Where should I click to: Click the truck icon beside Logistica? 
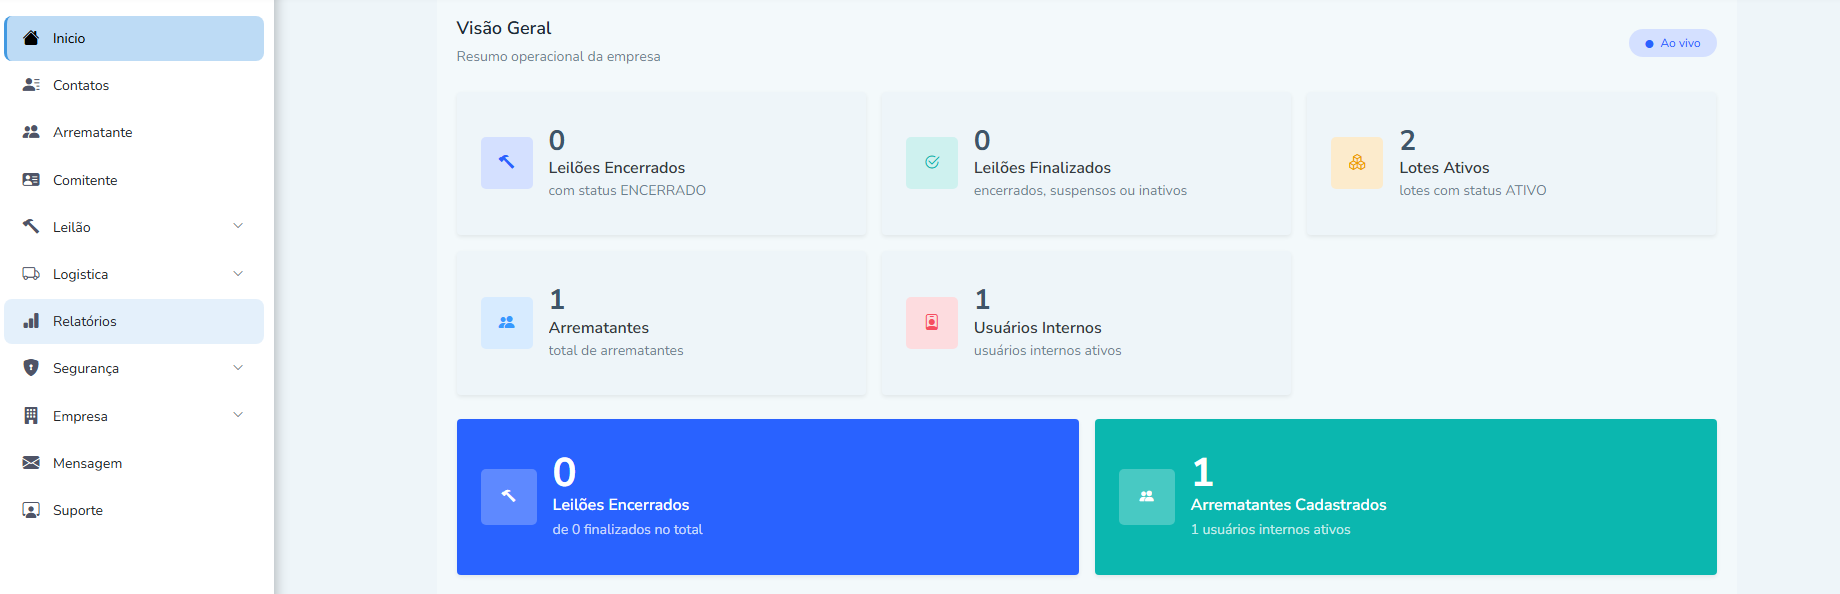click(x=31, y=274)
